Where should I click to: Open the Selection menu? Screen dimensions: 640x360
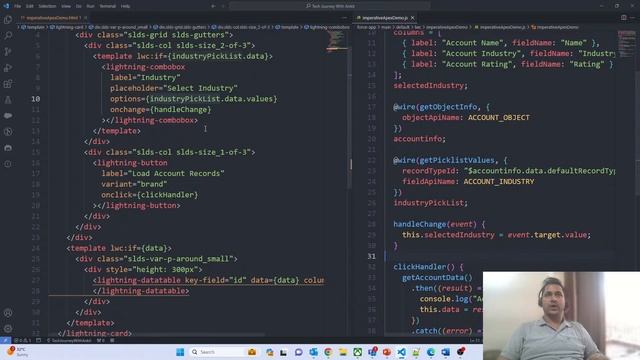pyautogui.click(x=47, y=6)
